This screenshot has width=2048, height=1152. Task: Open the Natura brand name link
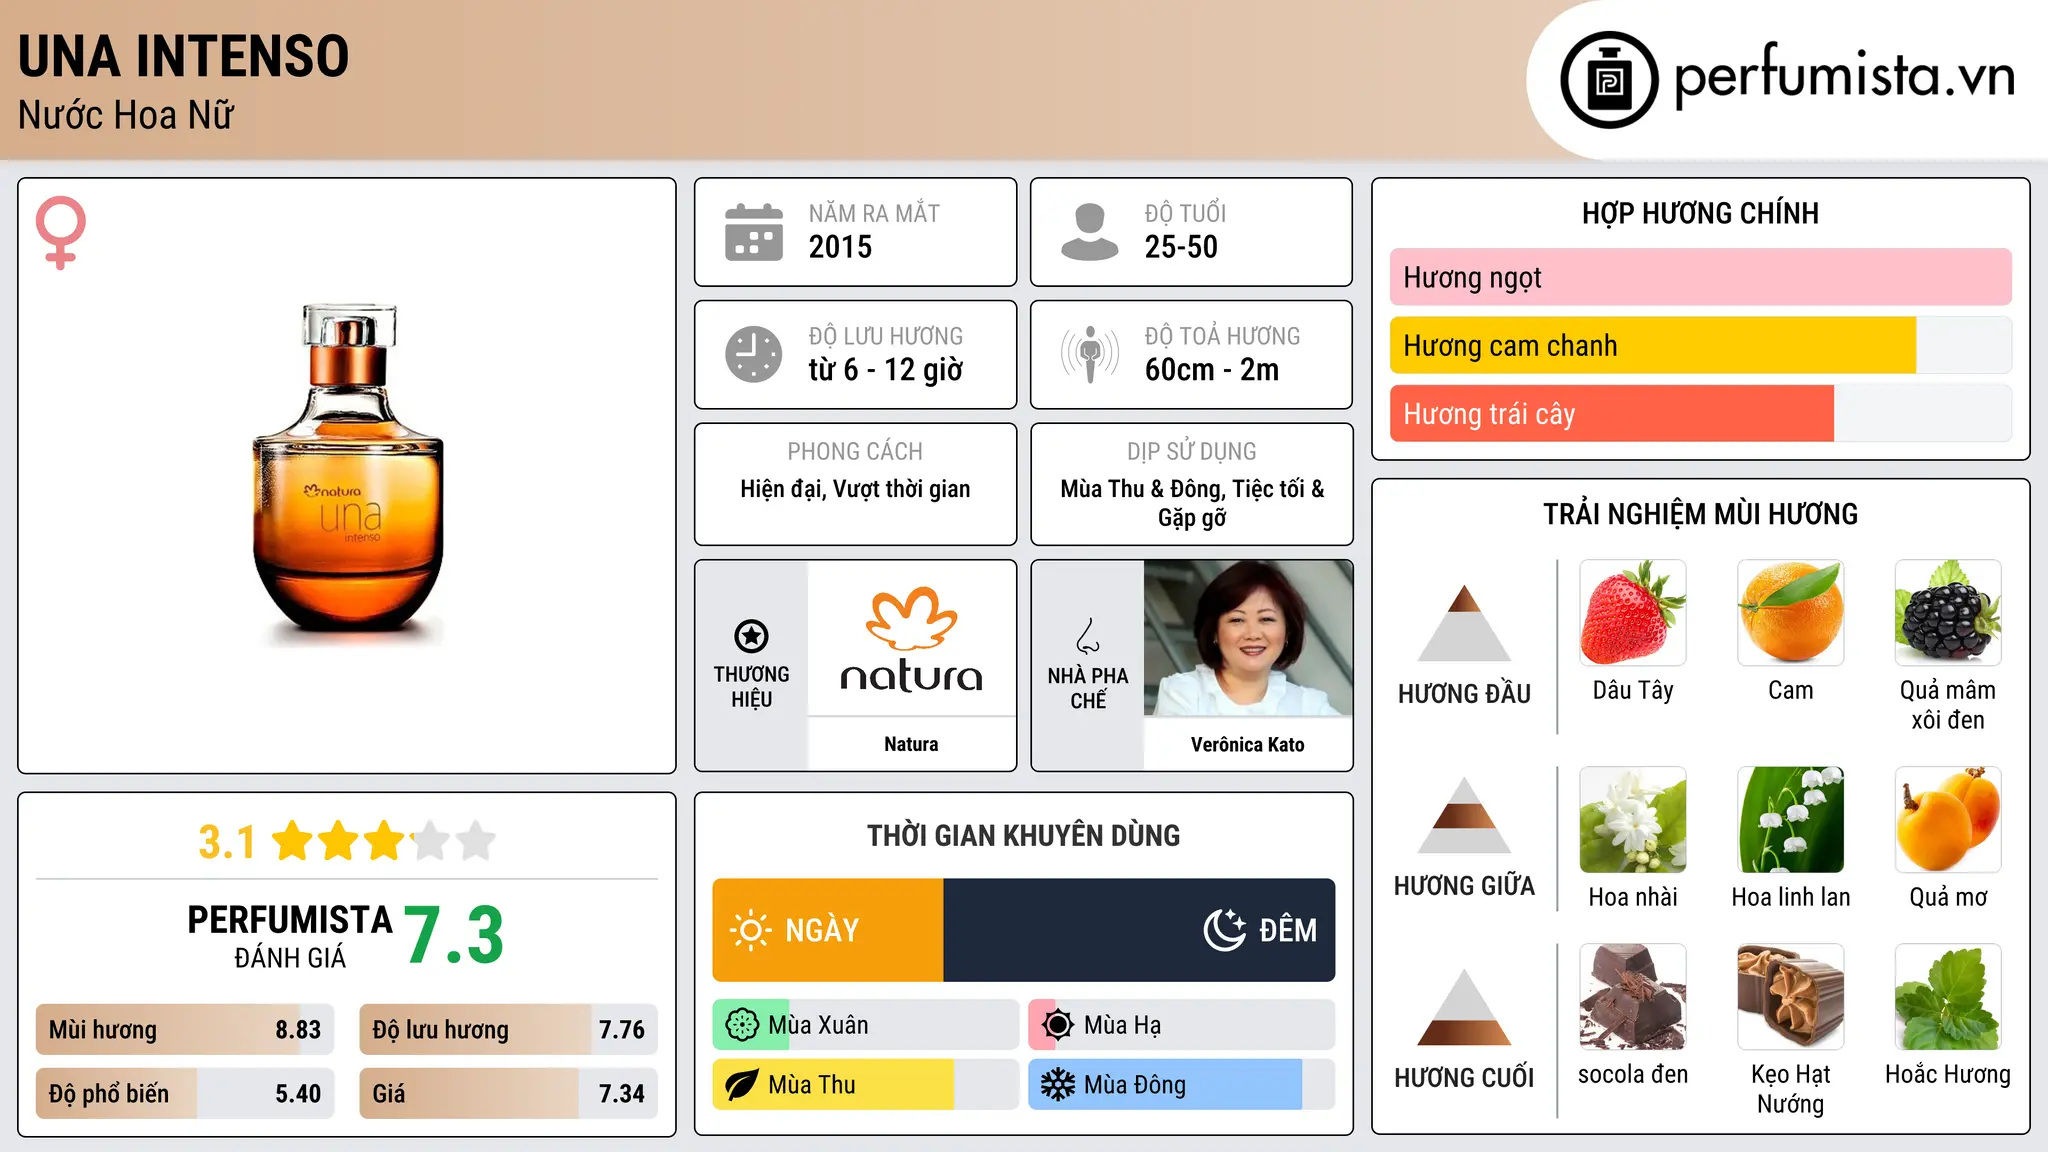[911, 744]
